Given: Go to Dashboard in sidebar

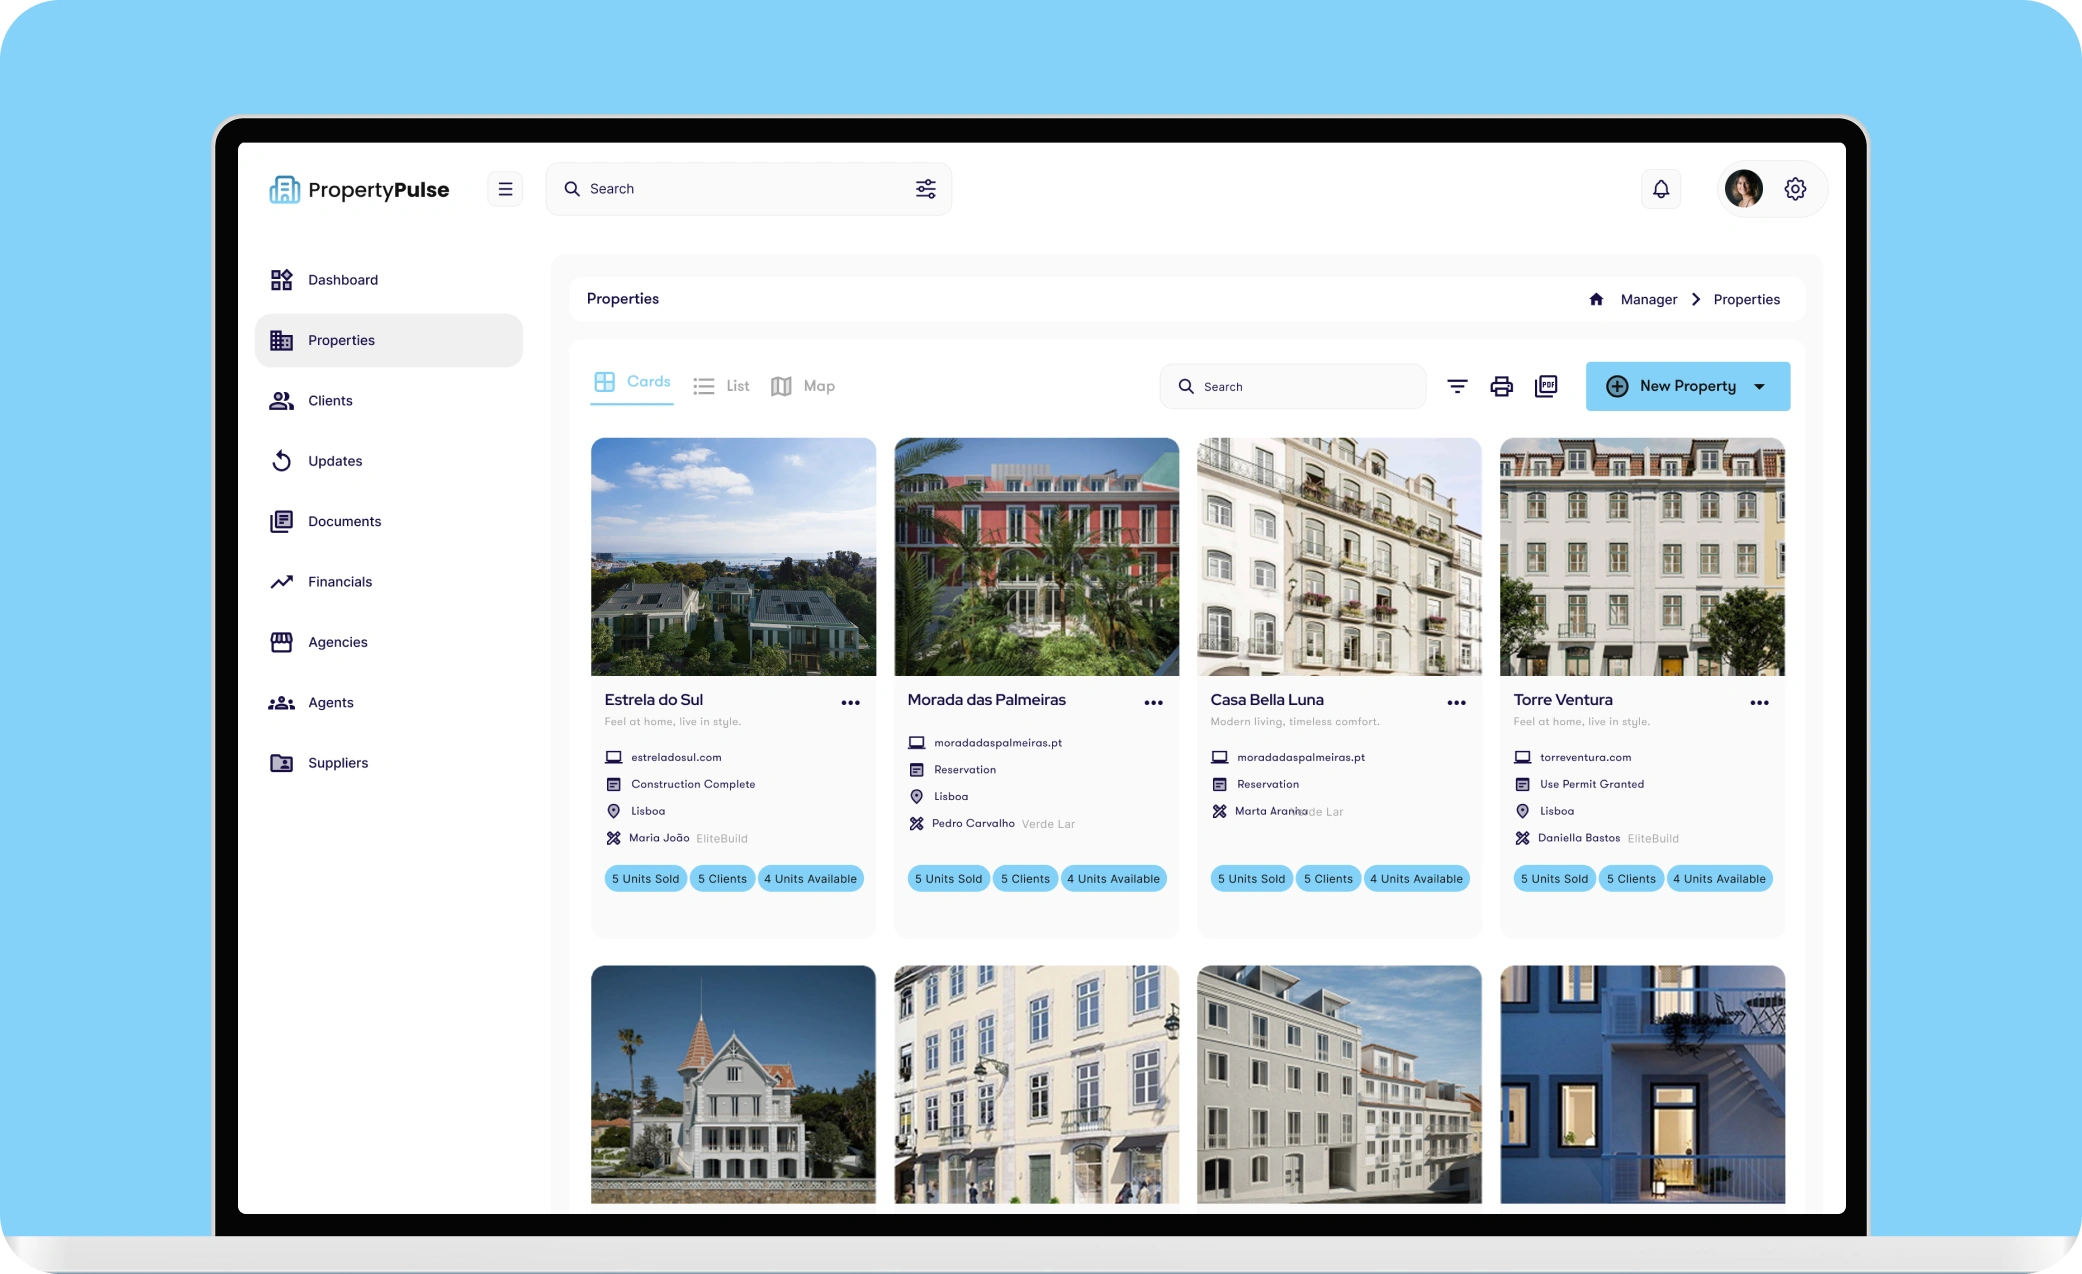Looking at the screenshot, I should click(x=389, y=280).
